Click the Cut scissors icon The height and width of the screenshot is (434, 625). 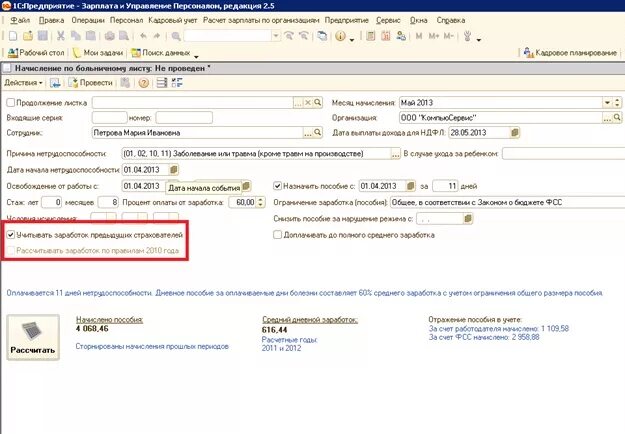coord(61,36)
